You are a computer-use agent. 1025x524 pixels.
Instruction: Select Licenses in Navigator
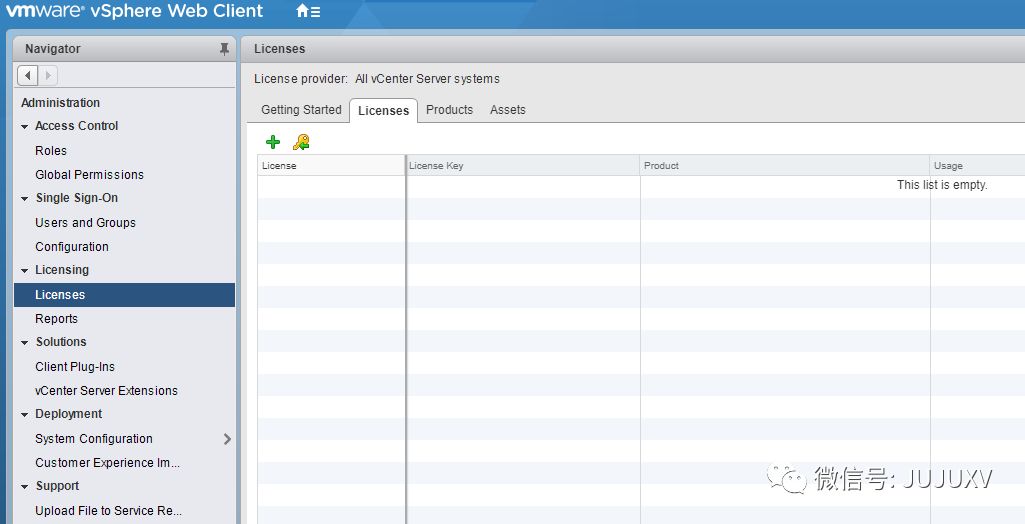124,295
